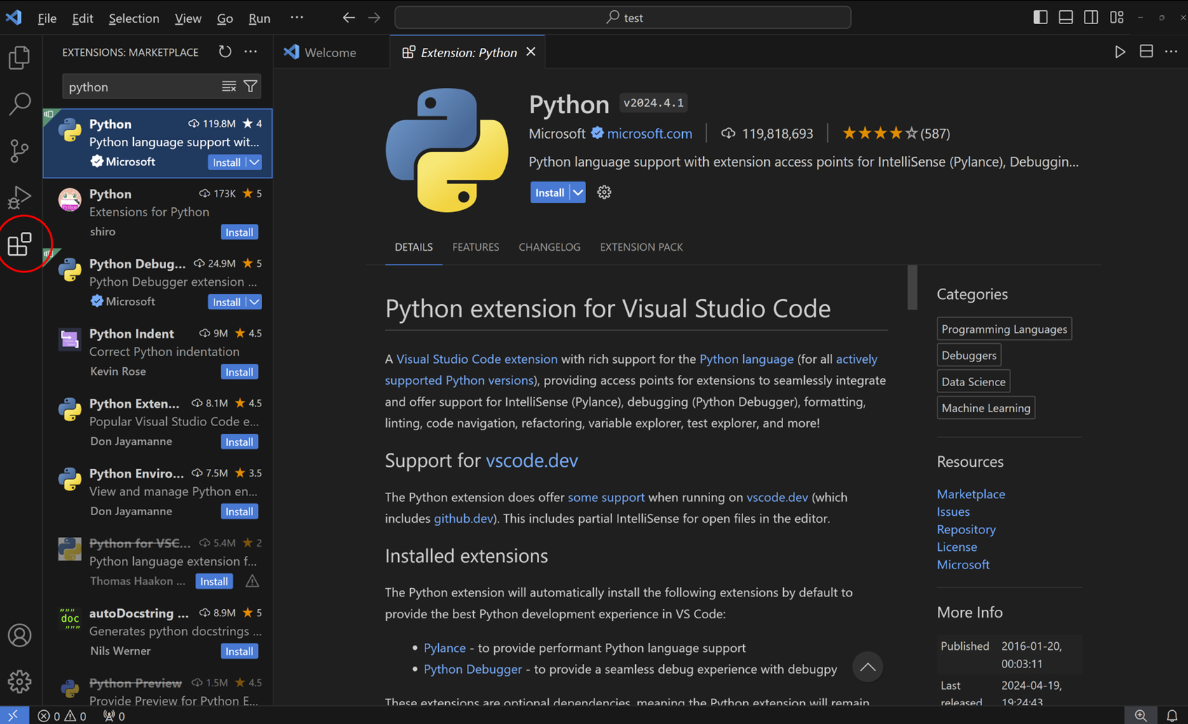Open the Edit menu
This screenshot has width=1188, height=724.
(83, 18)
